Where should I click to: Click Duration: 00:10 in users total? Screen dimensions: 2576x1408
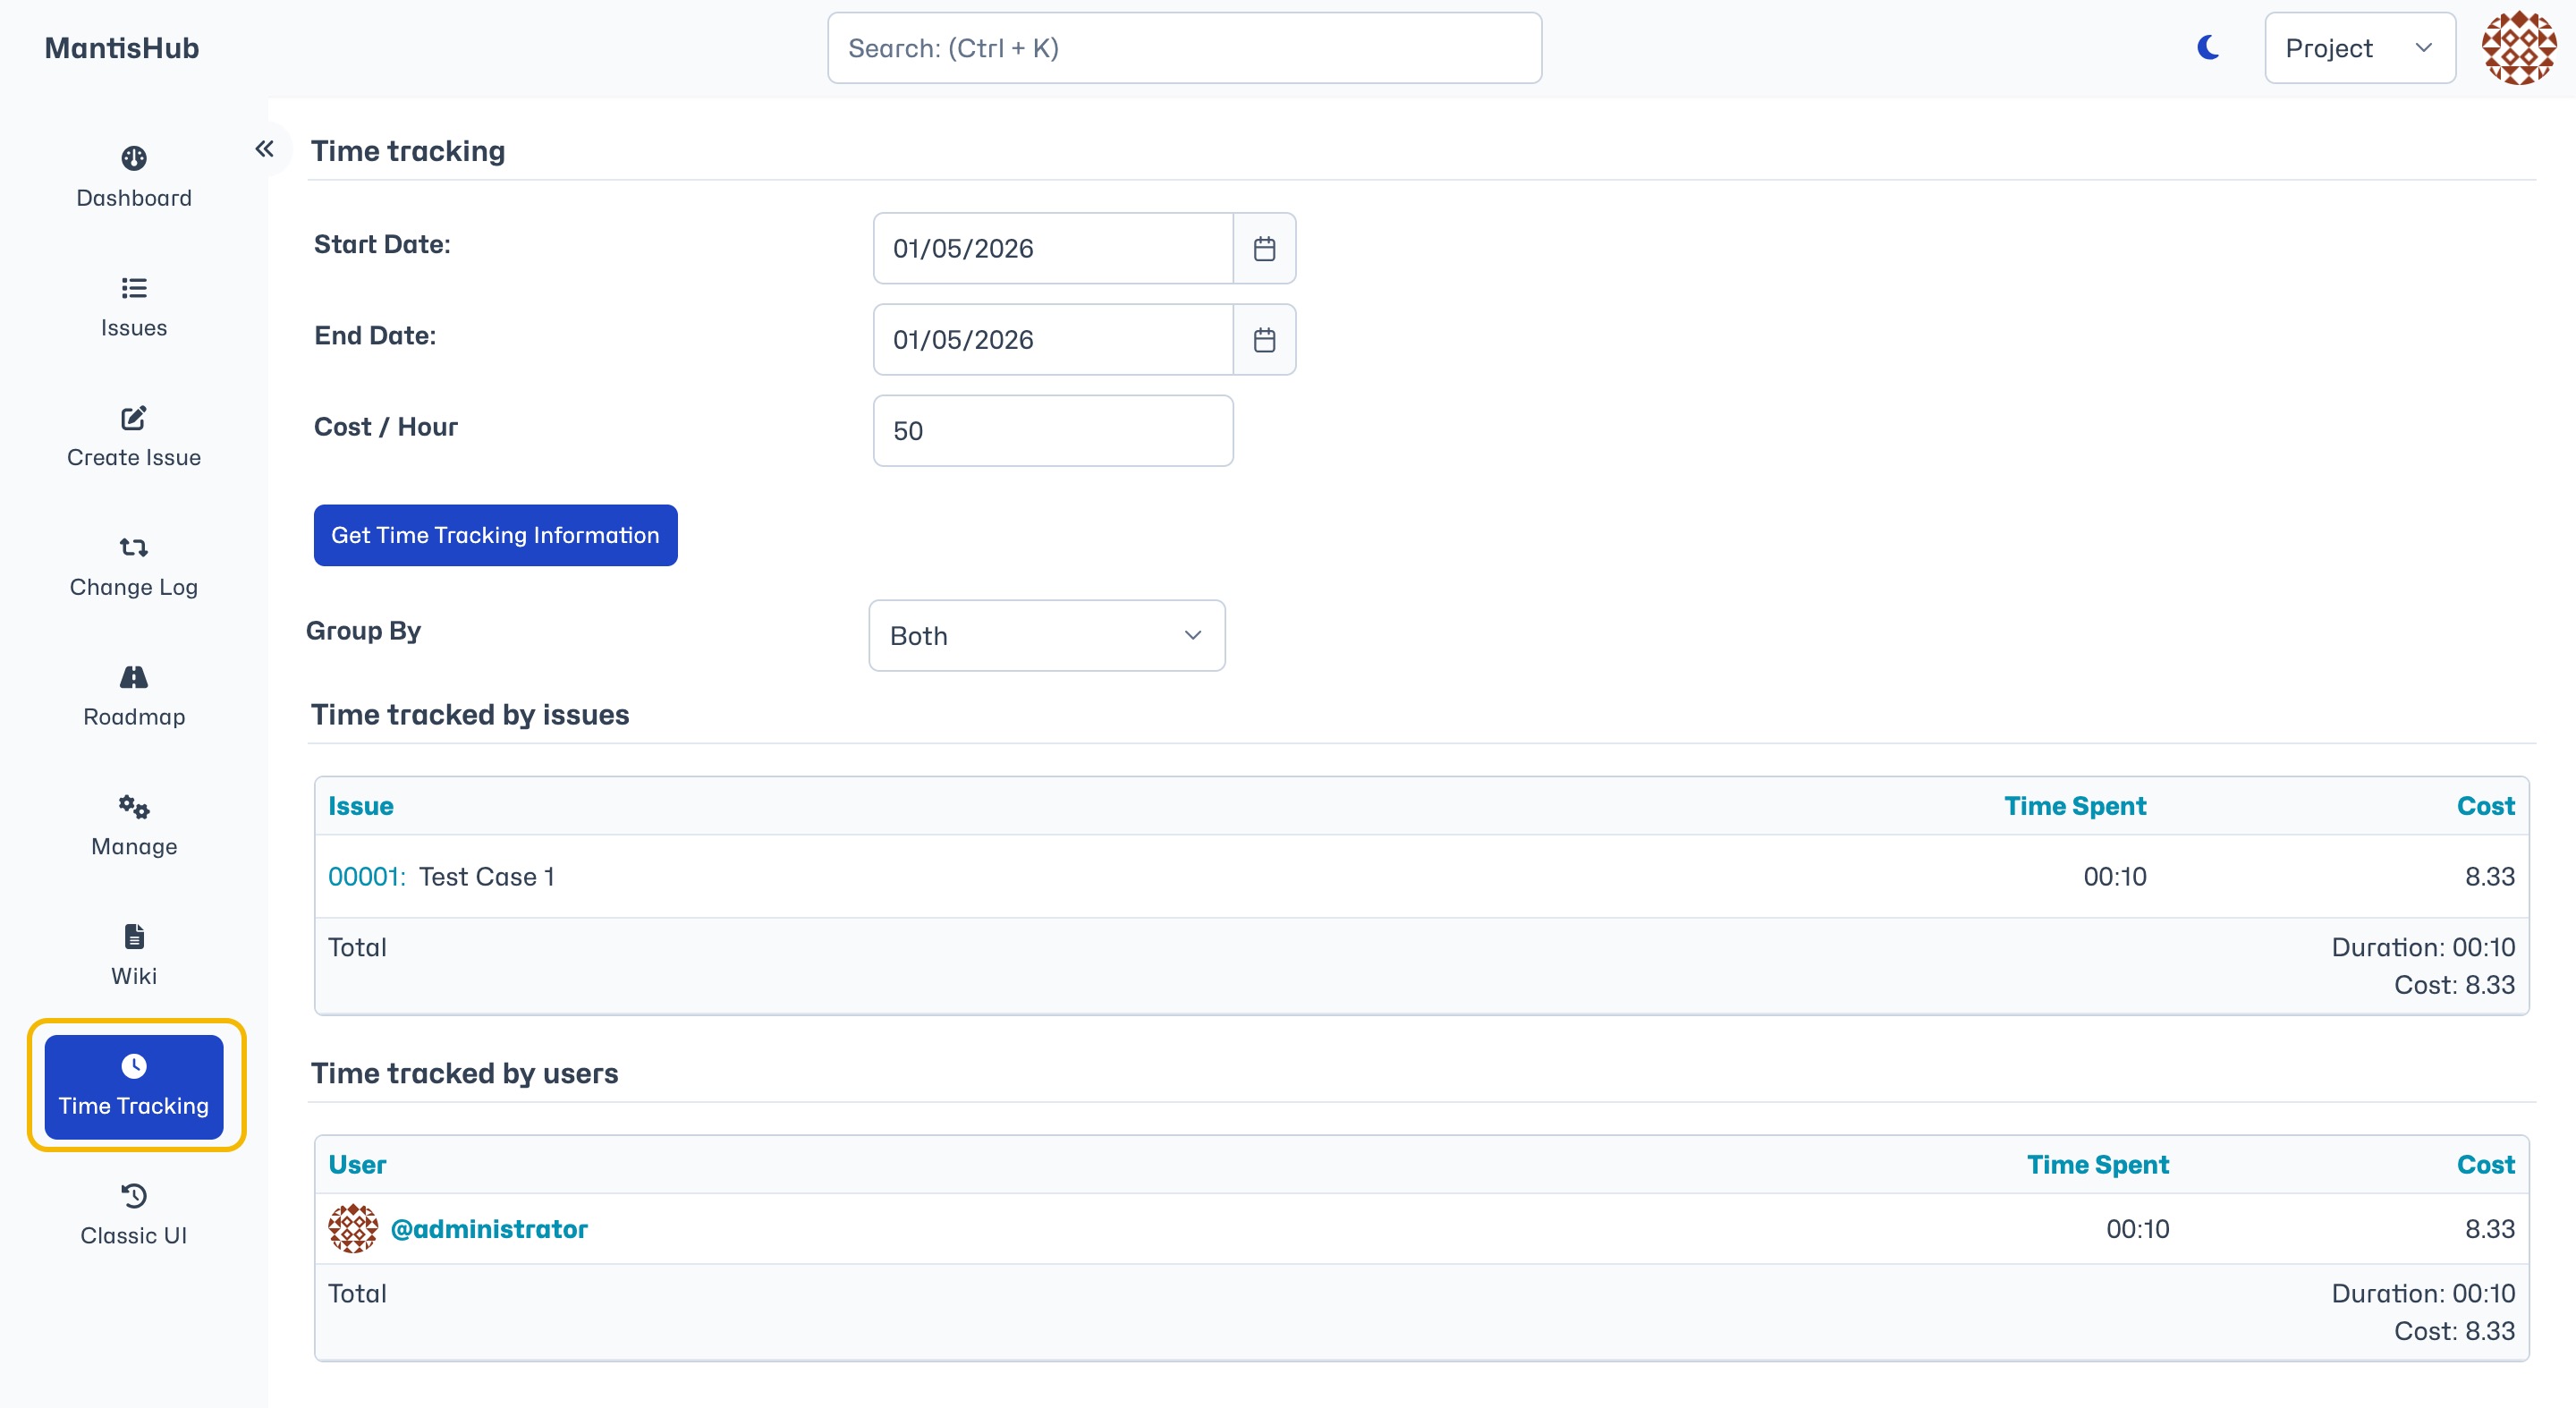coord(2423,1293)
